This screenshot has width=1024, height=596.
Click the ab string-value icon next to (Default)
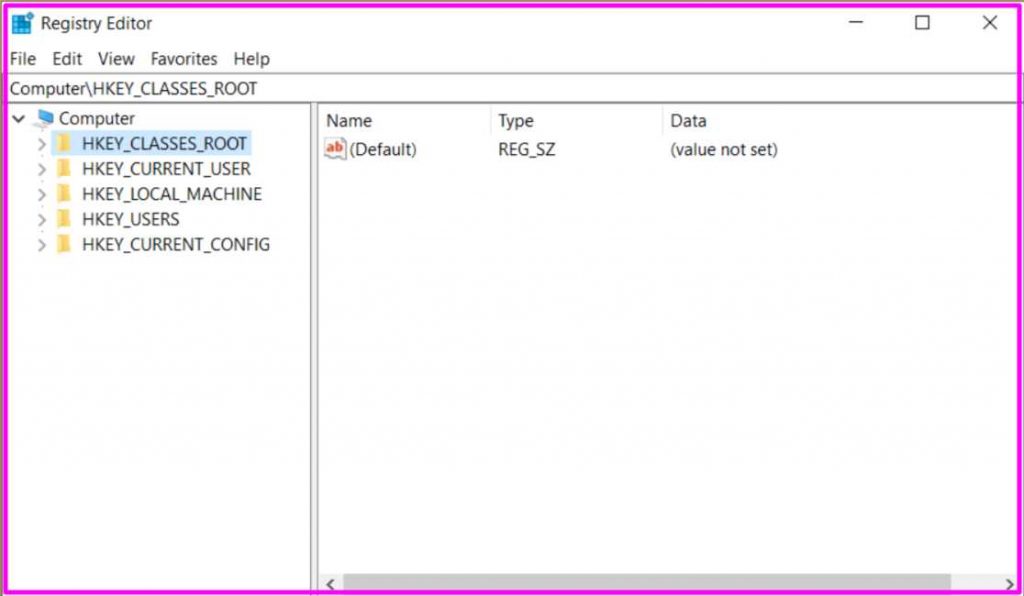pos(334,149)
